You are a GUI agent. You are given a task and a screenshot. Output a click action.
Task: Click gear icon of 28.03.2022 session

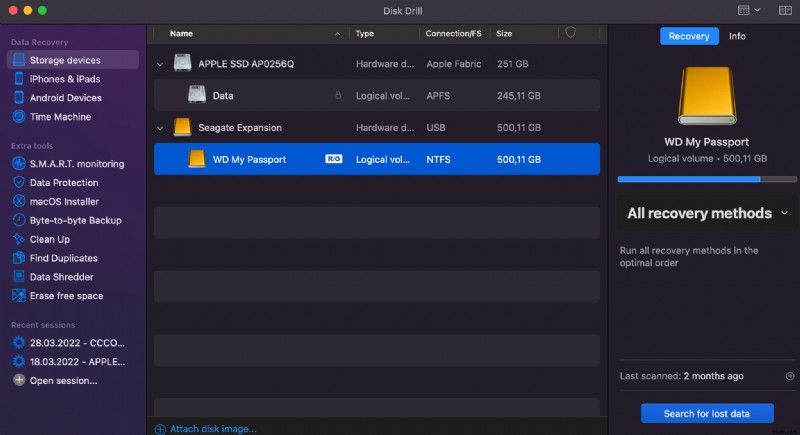pos(19,343)
